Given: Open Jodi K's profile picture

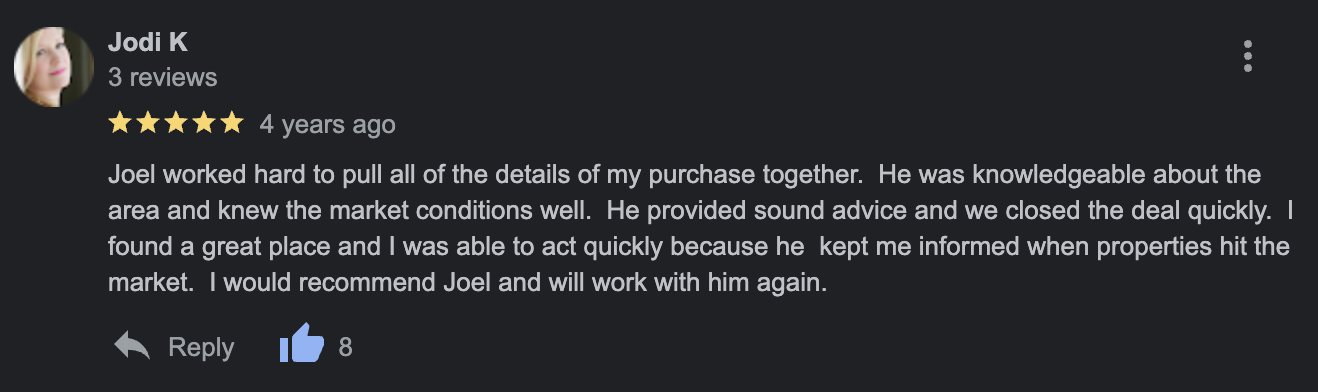Looking at the screenshot, I should (x=53, y=67).
